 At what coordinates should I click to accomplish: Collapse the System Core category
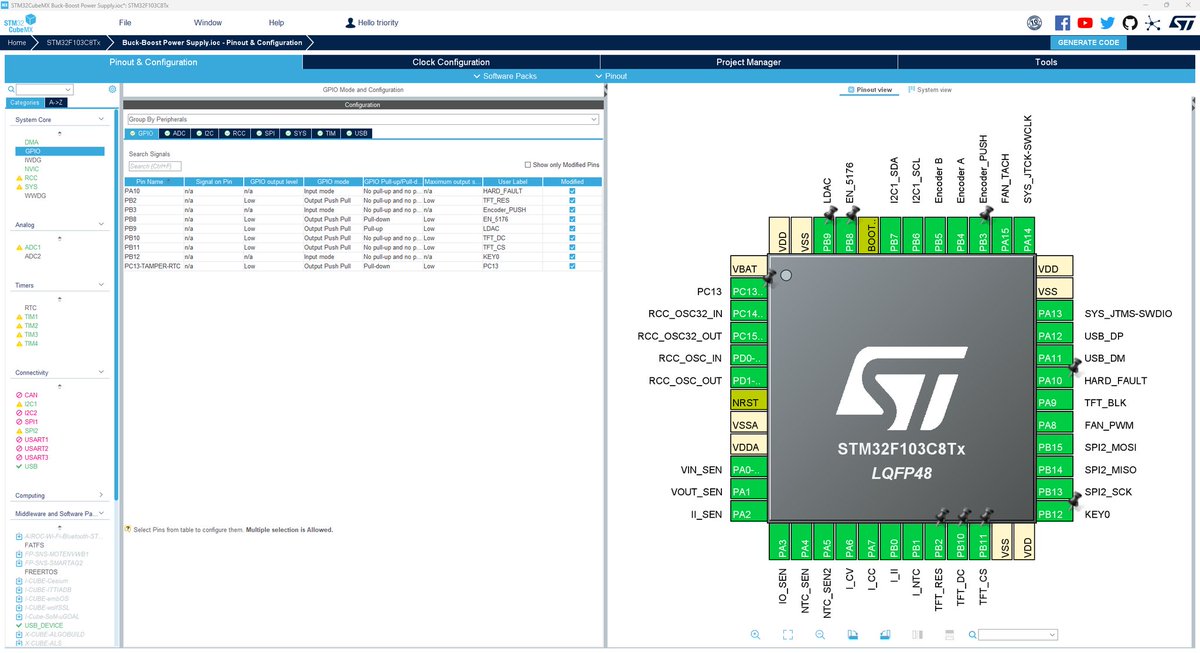tap(101, 119)
